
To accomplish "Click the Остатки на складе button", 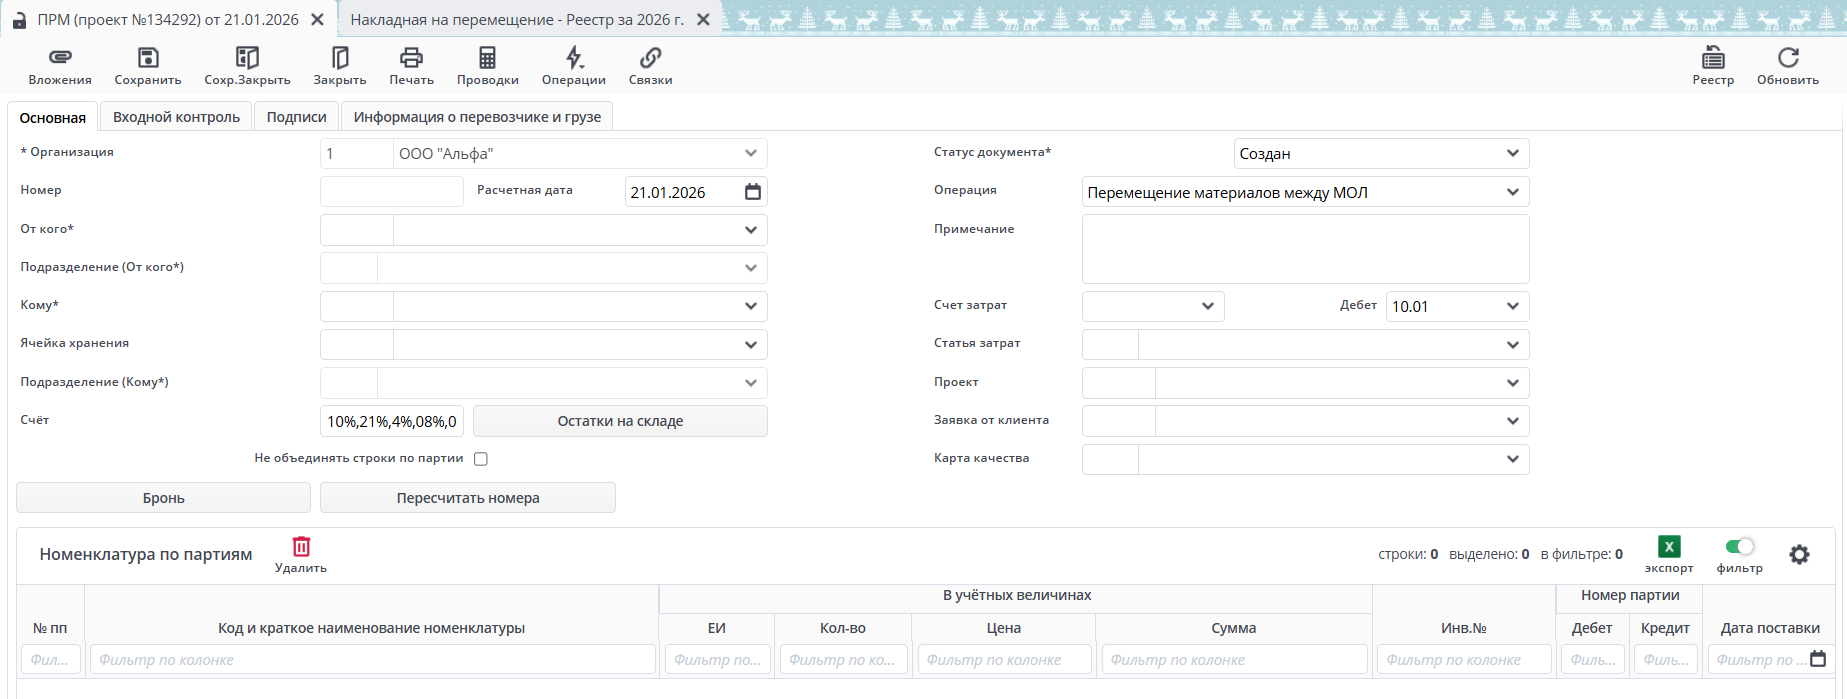I will pos(620,421).
